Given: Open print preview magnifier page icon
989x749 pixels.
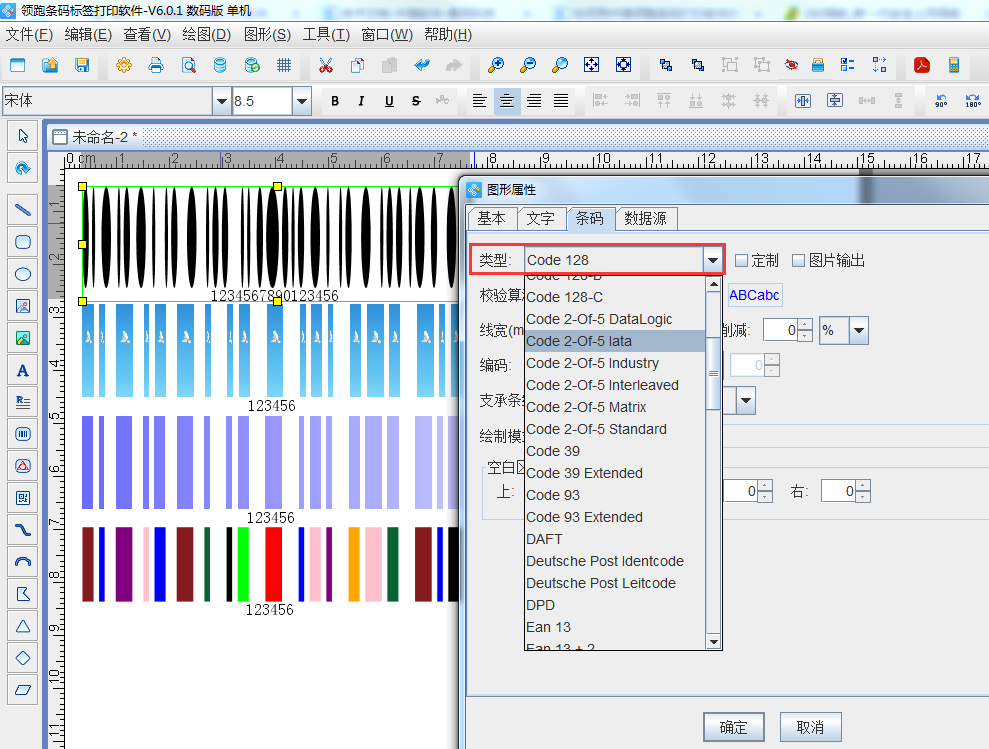Looking at the screenshot, I should coord(188,65).
